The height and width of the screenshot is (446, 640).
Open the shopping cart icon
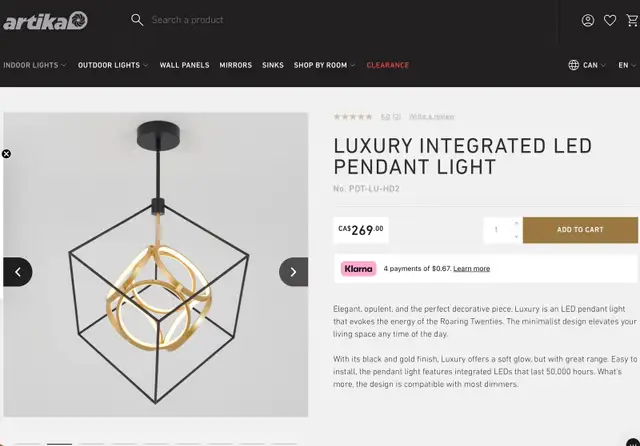coord(632,20)
